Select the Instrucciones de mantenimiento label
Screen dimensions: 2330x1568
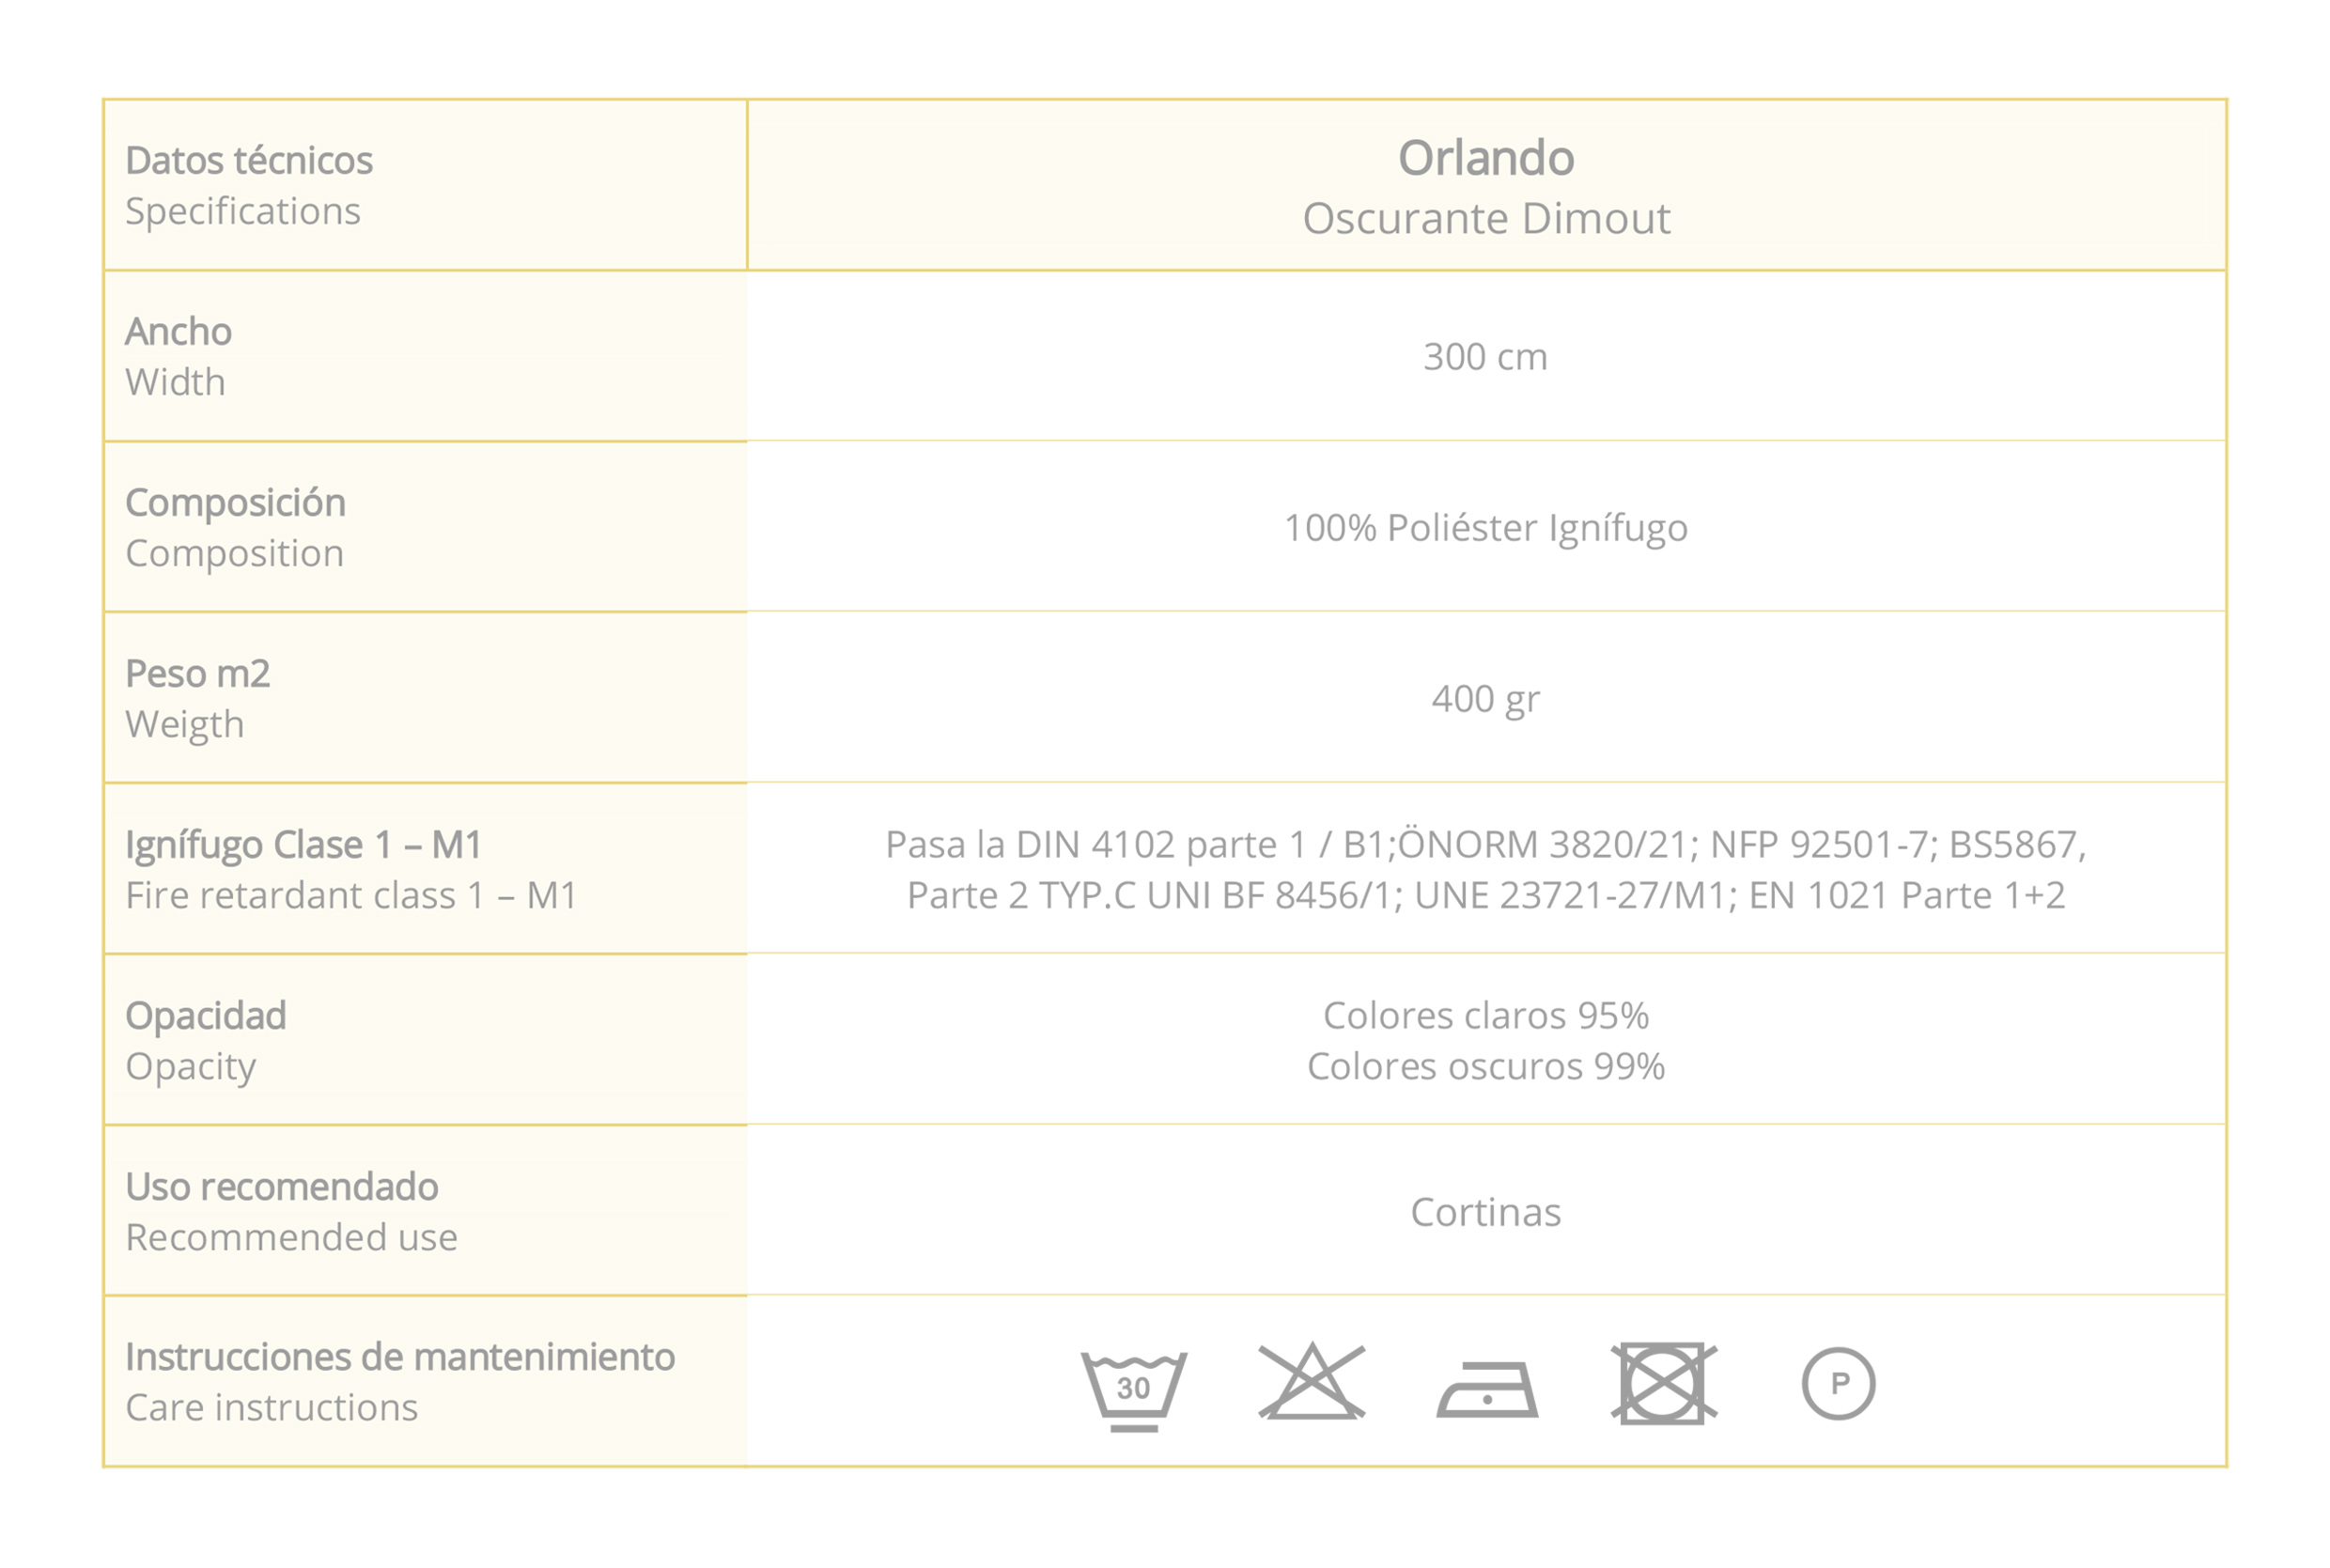(400, 1357)
